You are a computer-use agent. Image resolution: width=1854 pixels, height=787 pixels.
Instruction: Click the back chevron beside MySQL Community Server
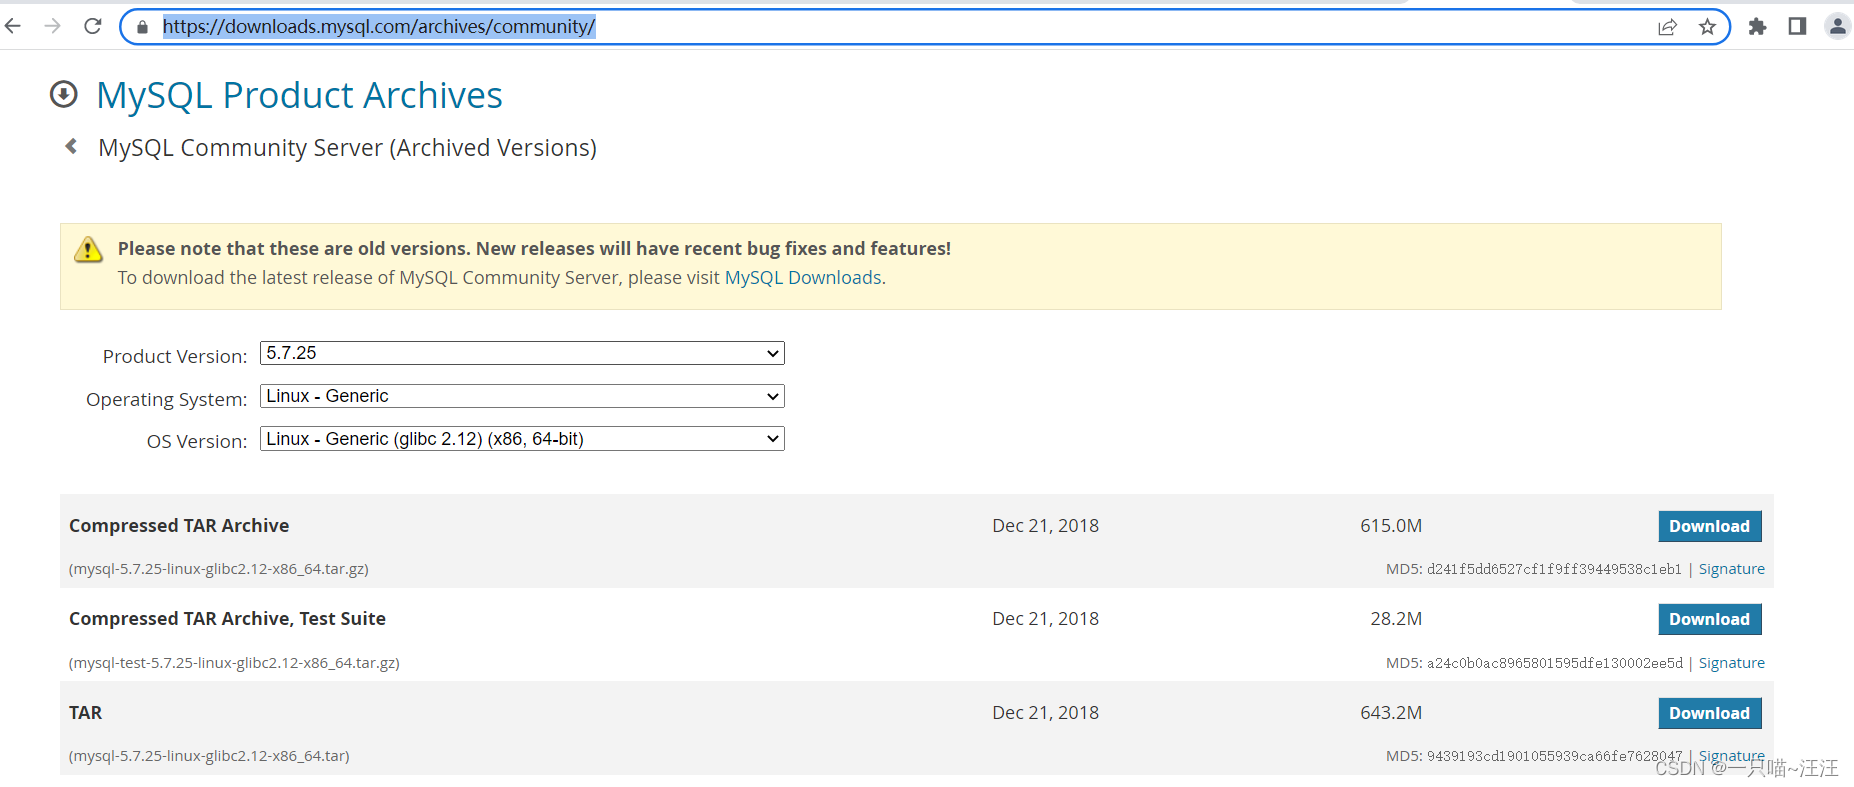pyautogui.click(x=71, y=146)
